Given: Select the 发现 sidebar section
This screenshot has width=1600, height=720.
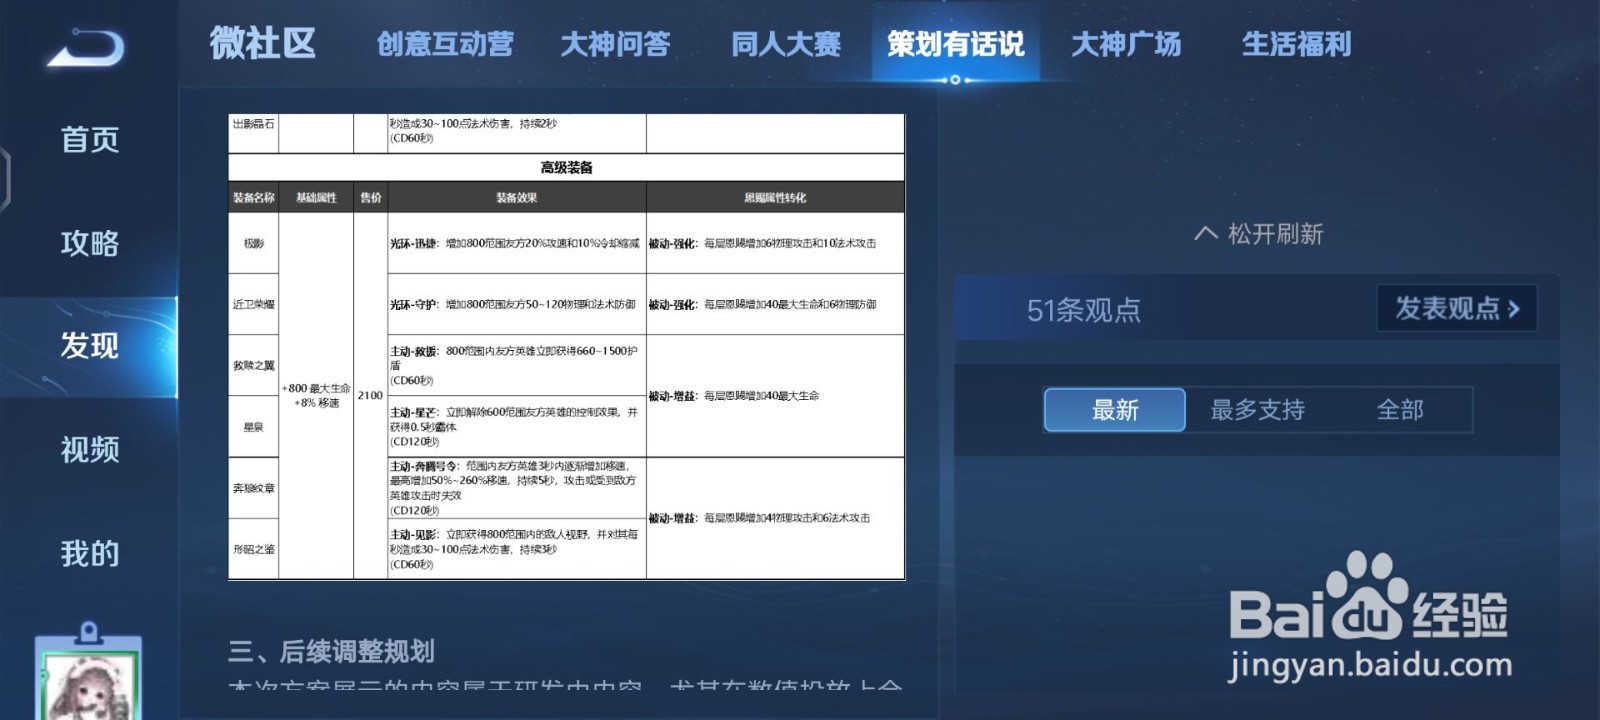Looking at the screenshot, I should click(90, 346).
